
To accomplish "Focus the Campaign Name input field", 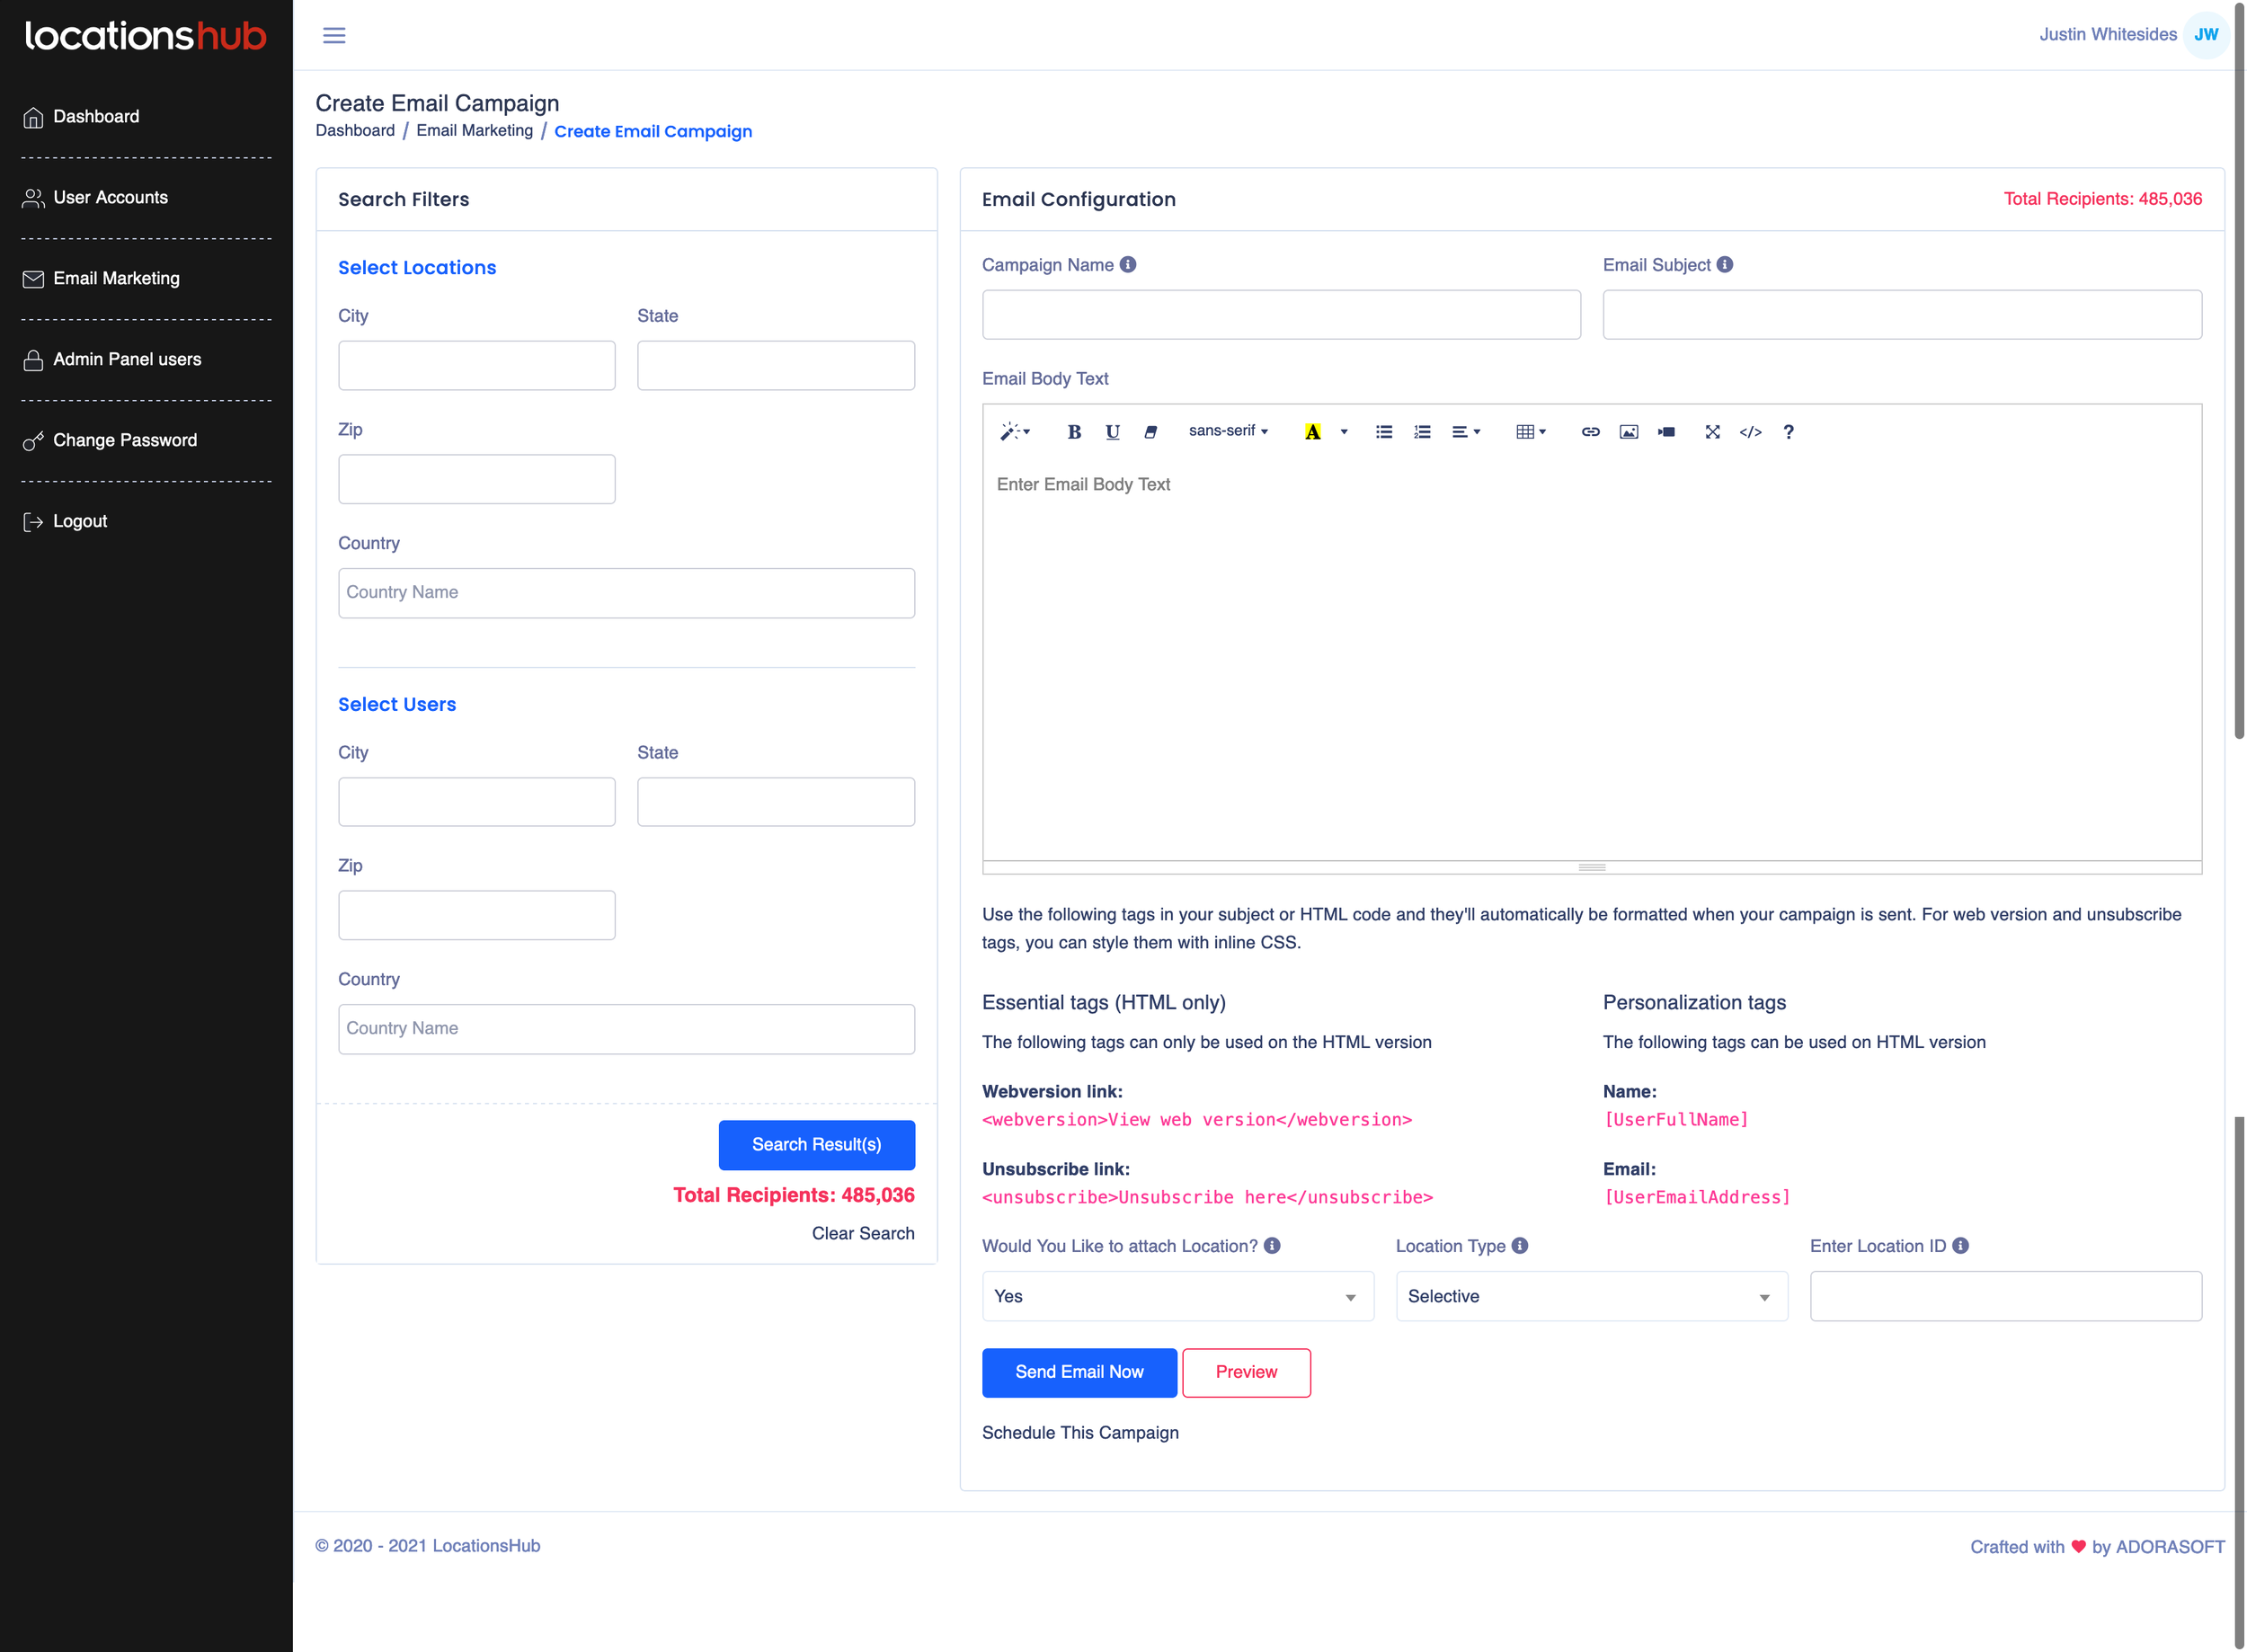I will (1281, 315).
